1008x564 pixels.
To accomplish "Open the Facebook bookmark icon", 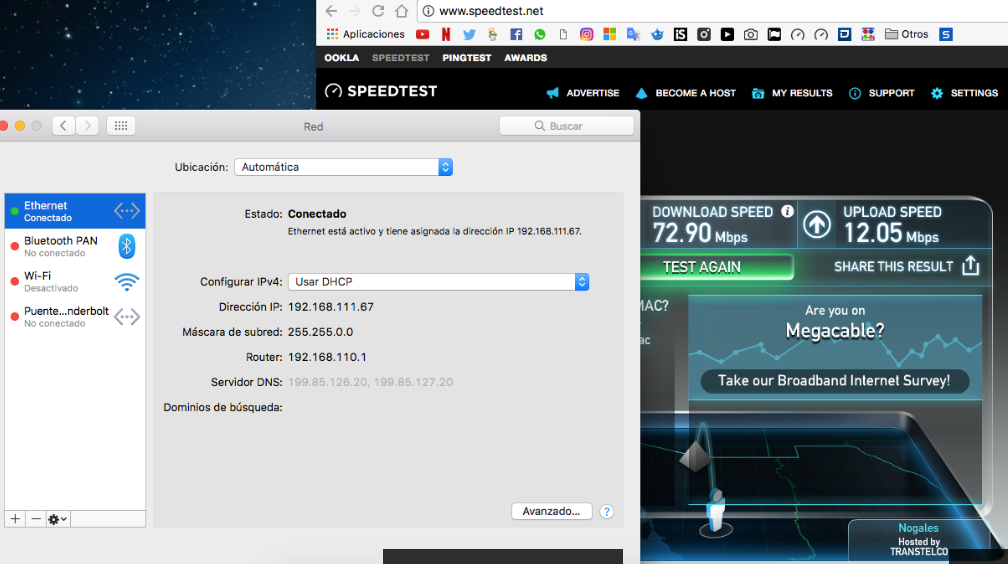I will click(x=516, y=34).
